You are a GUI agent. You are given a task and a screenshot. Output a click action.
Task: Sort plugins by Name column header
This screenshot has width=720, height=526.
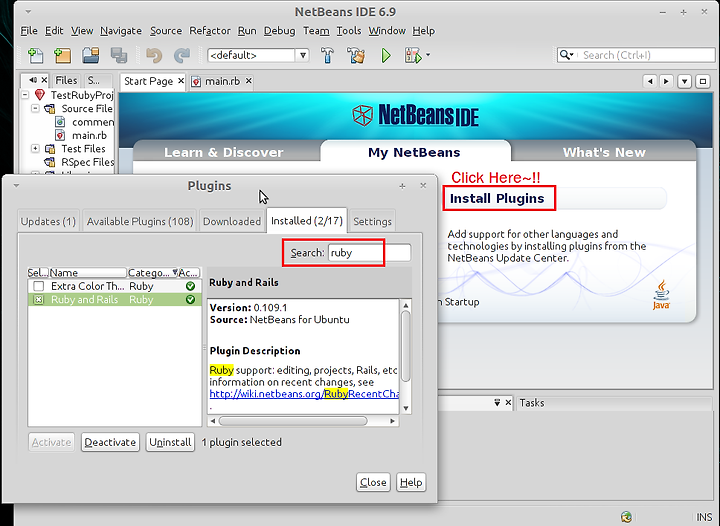pyautogui.click(x=88, y=273)
